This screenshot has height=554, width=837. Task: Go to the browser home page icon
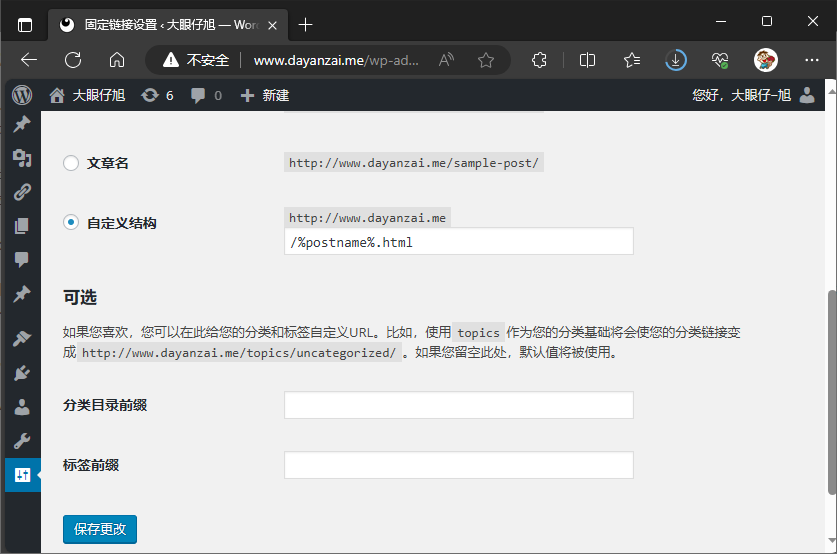click(116, 60)
